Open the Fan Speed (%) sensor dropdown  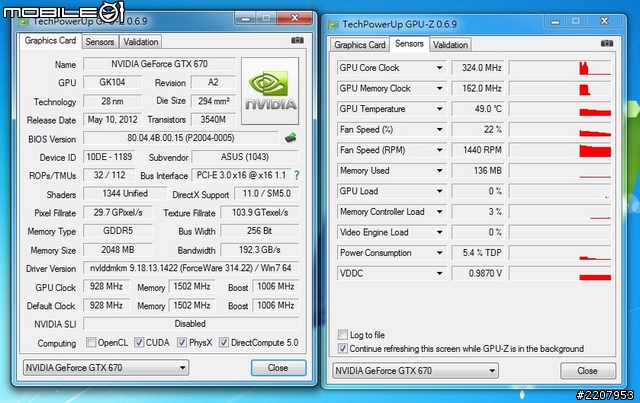[440, 129]
